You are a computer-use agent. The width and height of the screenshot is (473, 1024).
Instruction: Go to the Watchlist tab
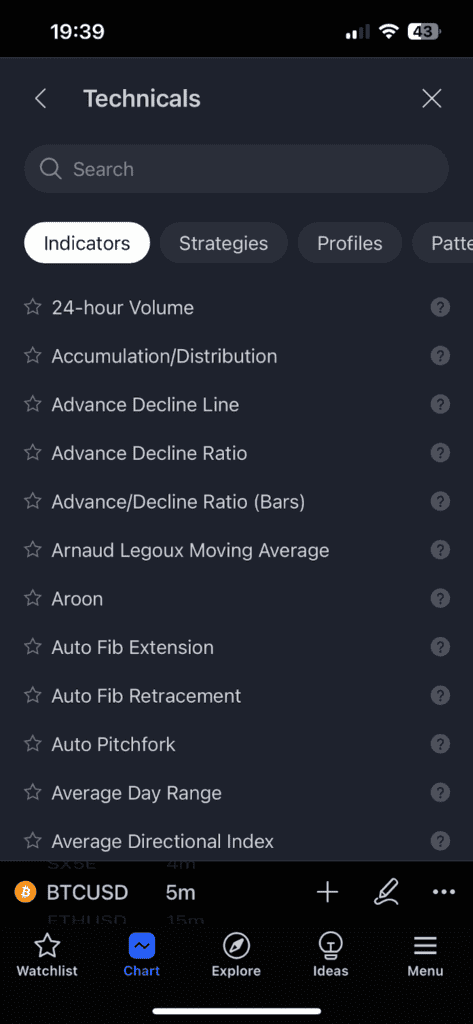[x=47, y=954]
